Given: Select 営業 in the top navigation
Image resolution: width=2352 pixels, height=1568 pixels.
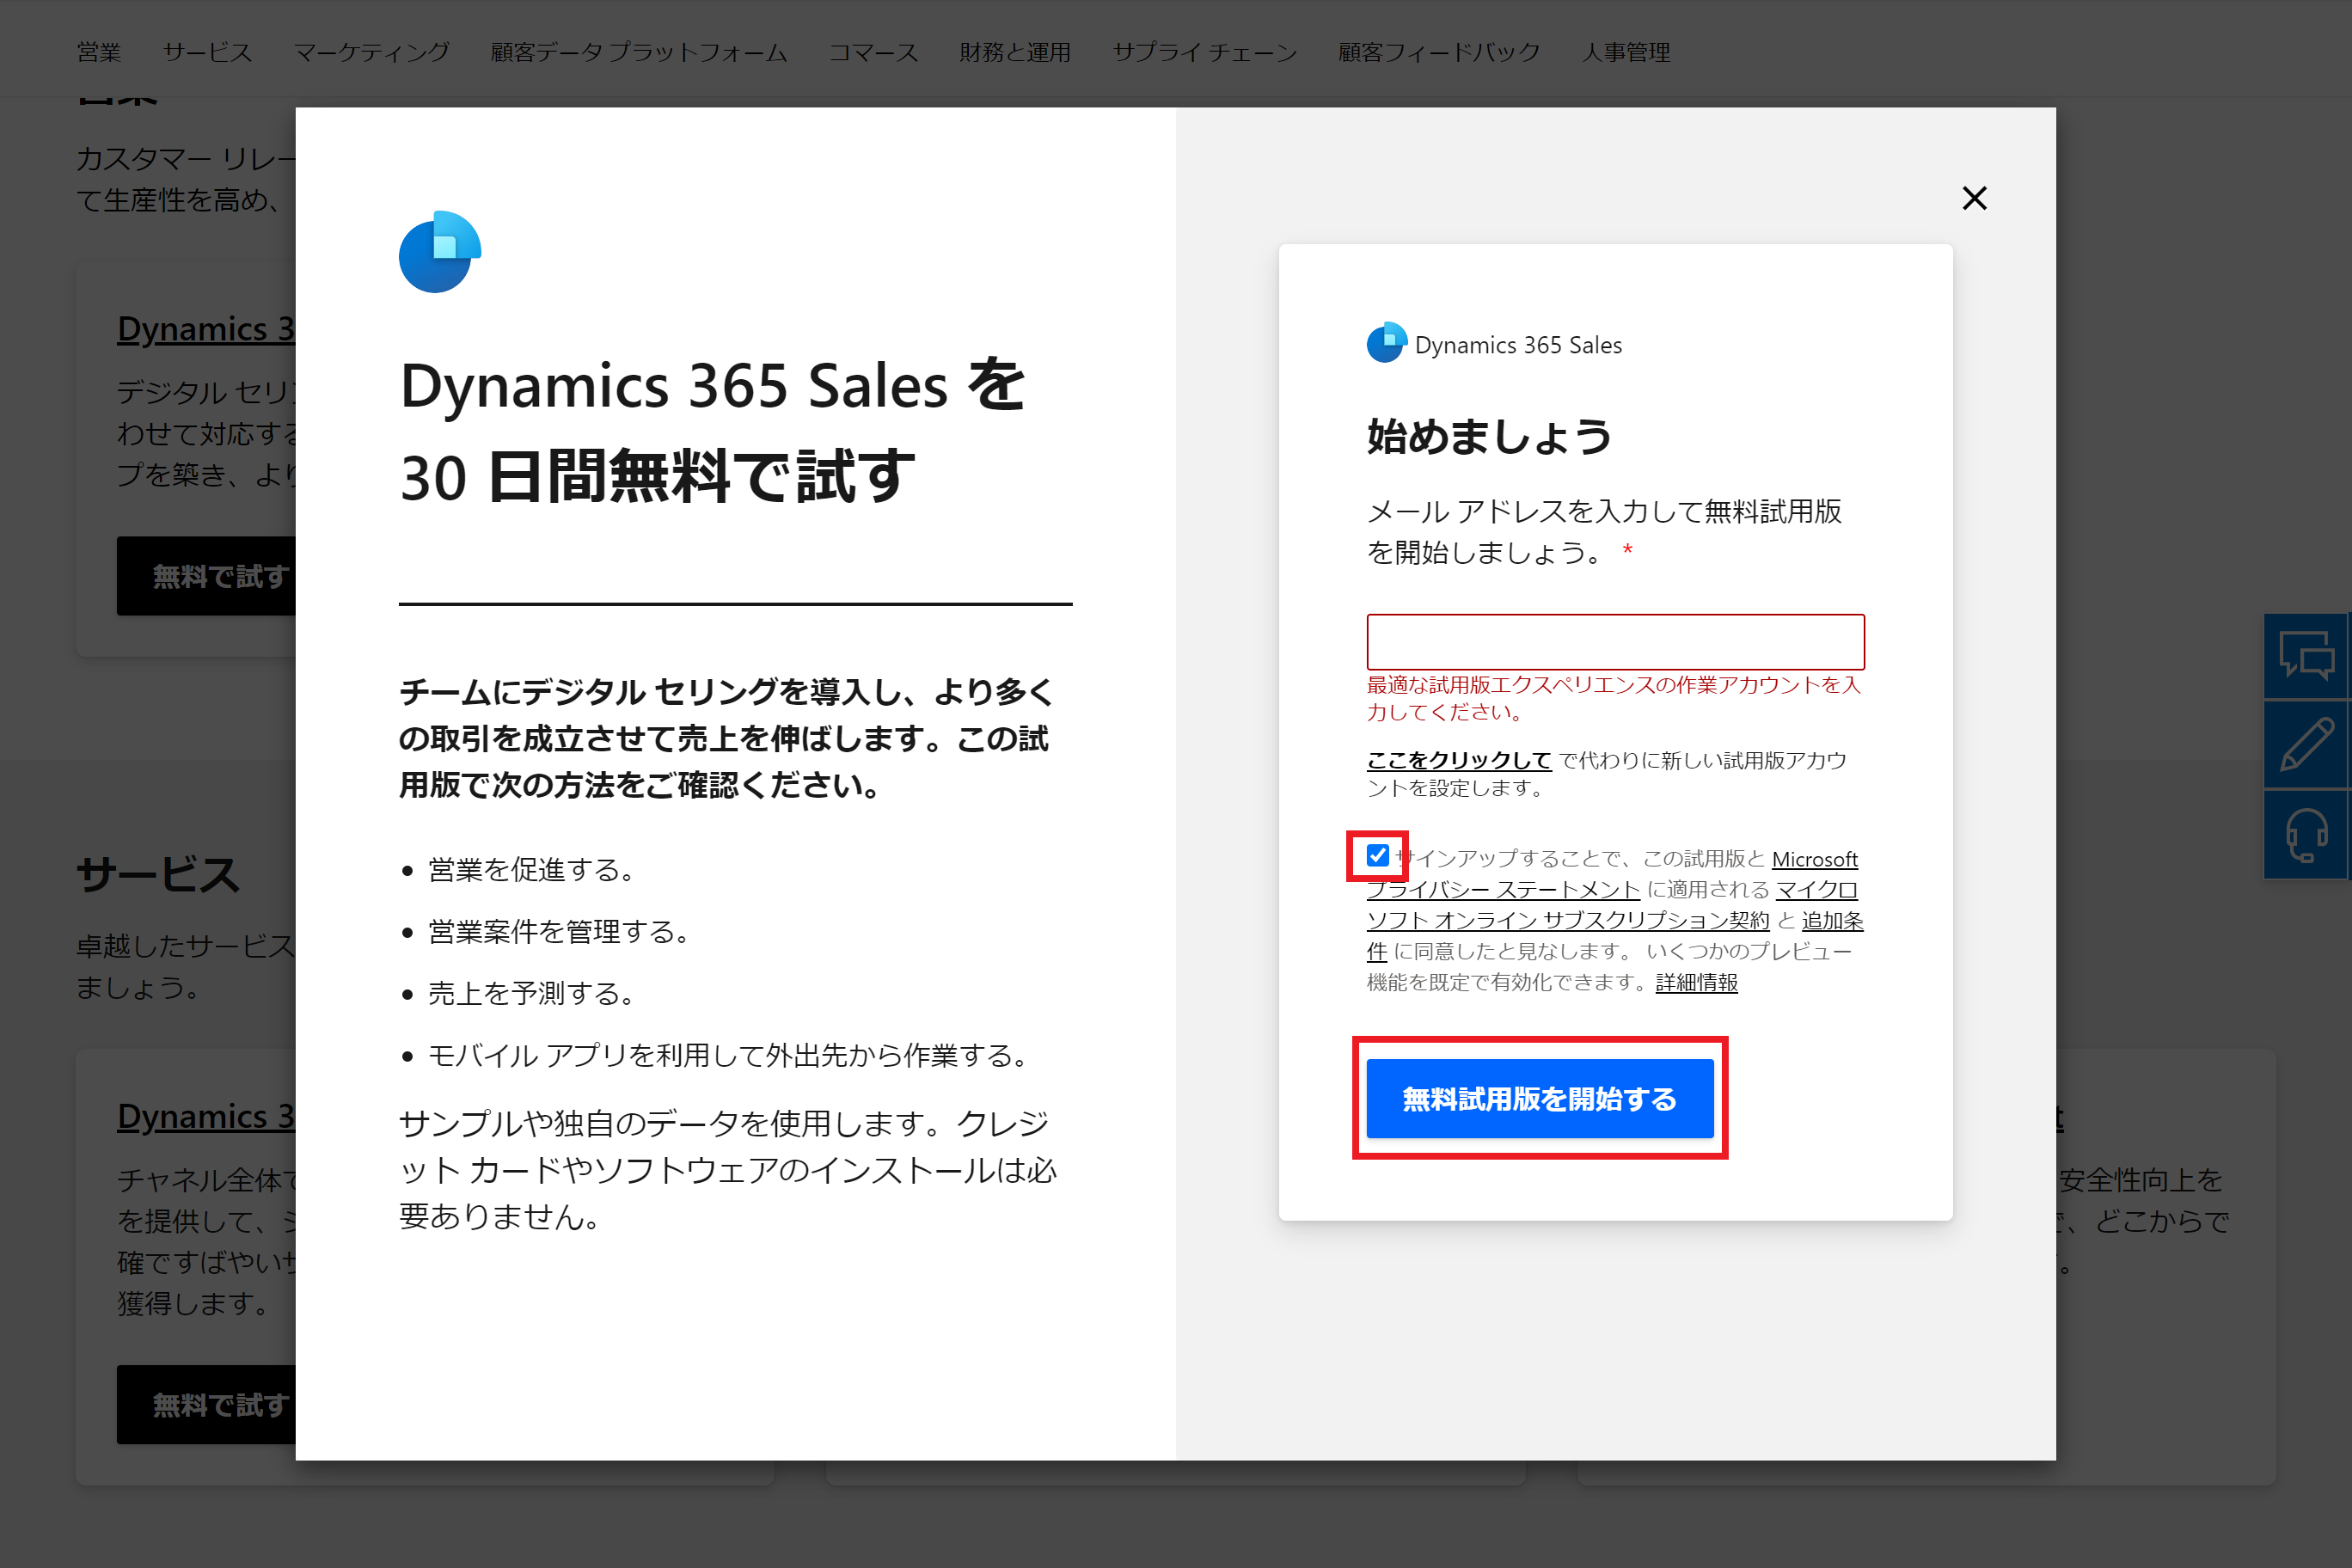Looking at the screenshot, I should click(99, 52).
